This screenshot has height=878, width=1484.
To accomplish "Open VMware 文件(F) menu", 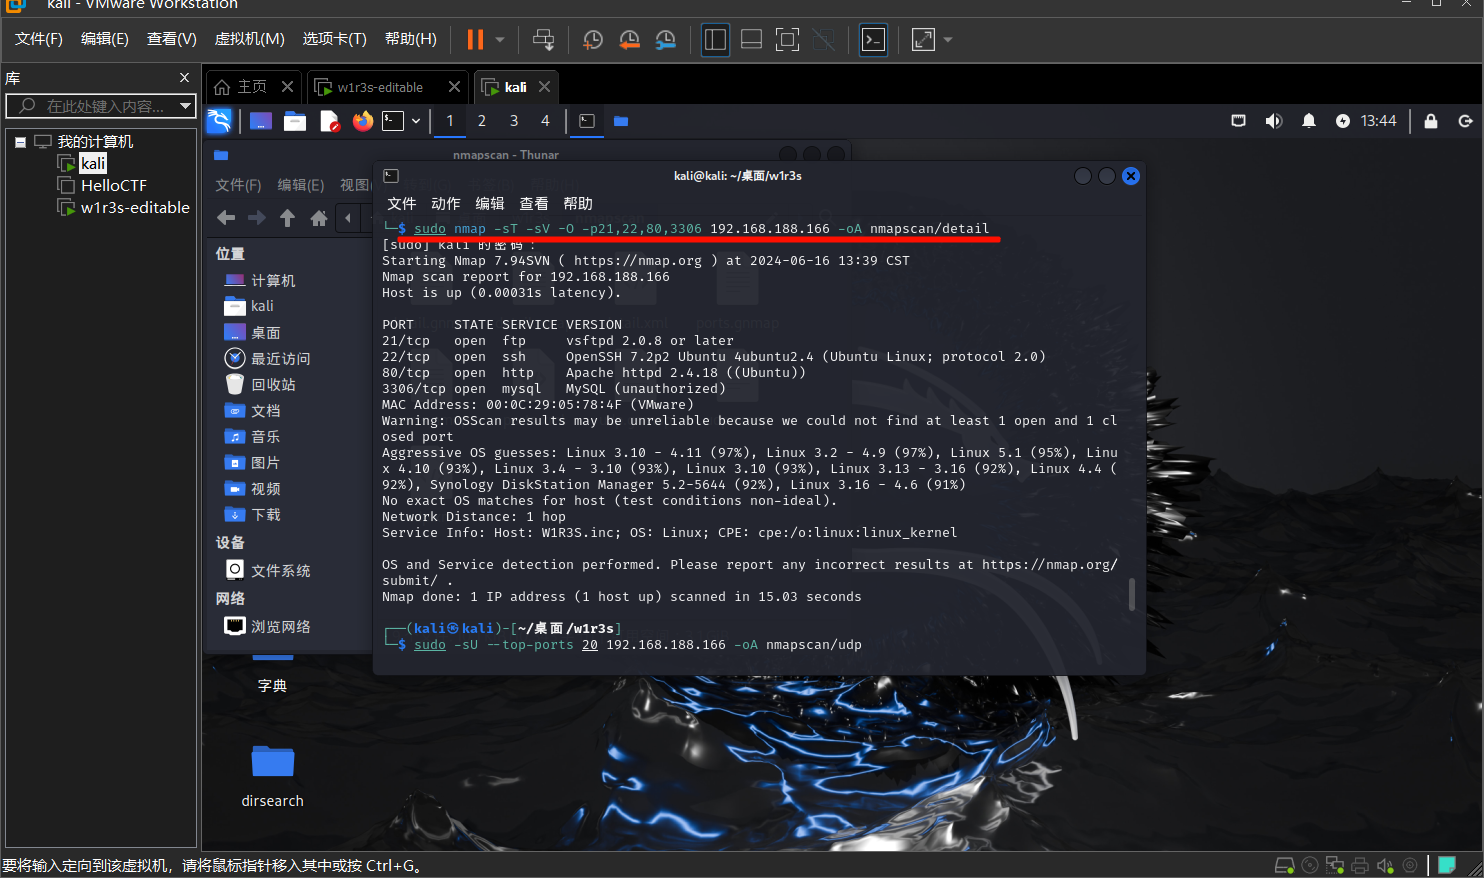I will click(38, 39).
